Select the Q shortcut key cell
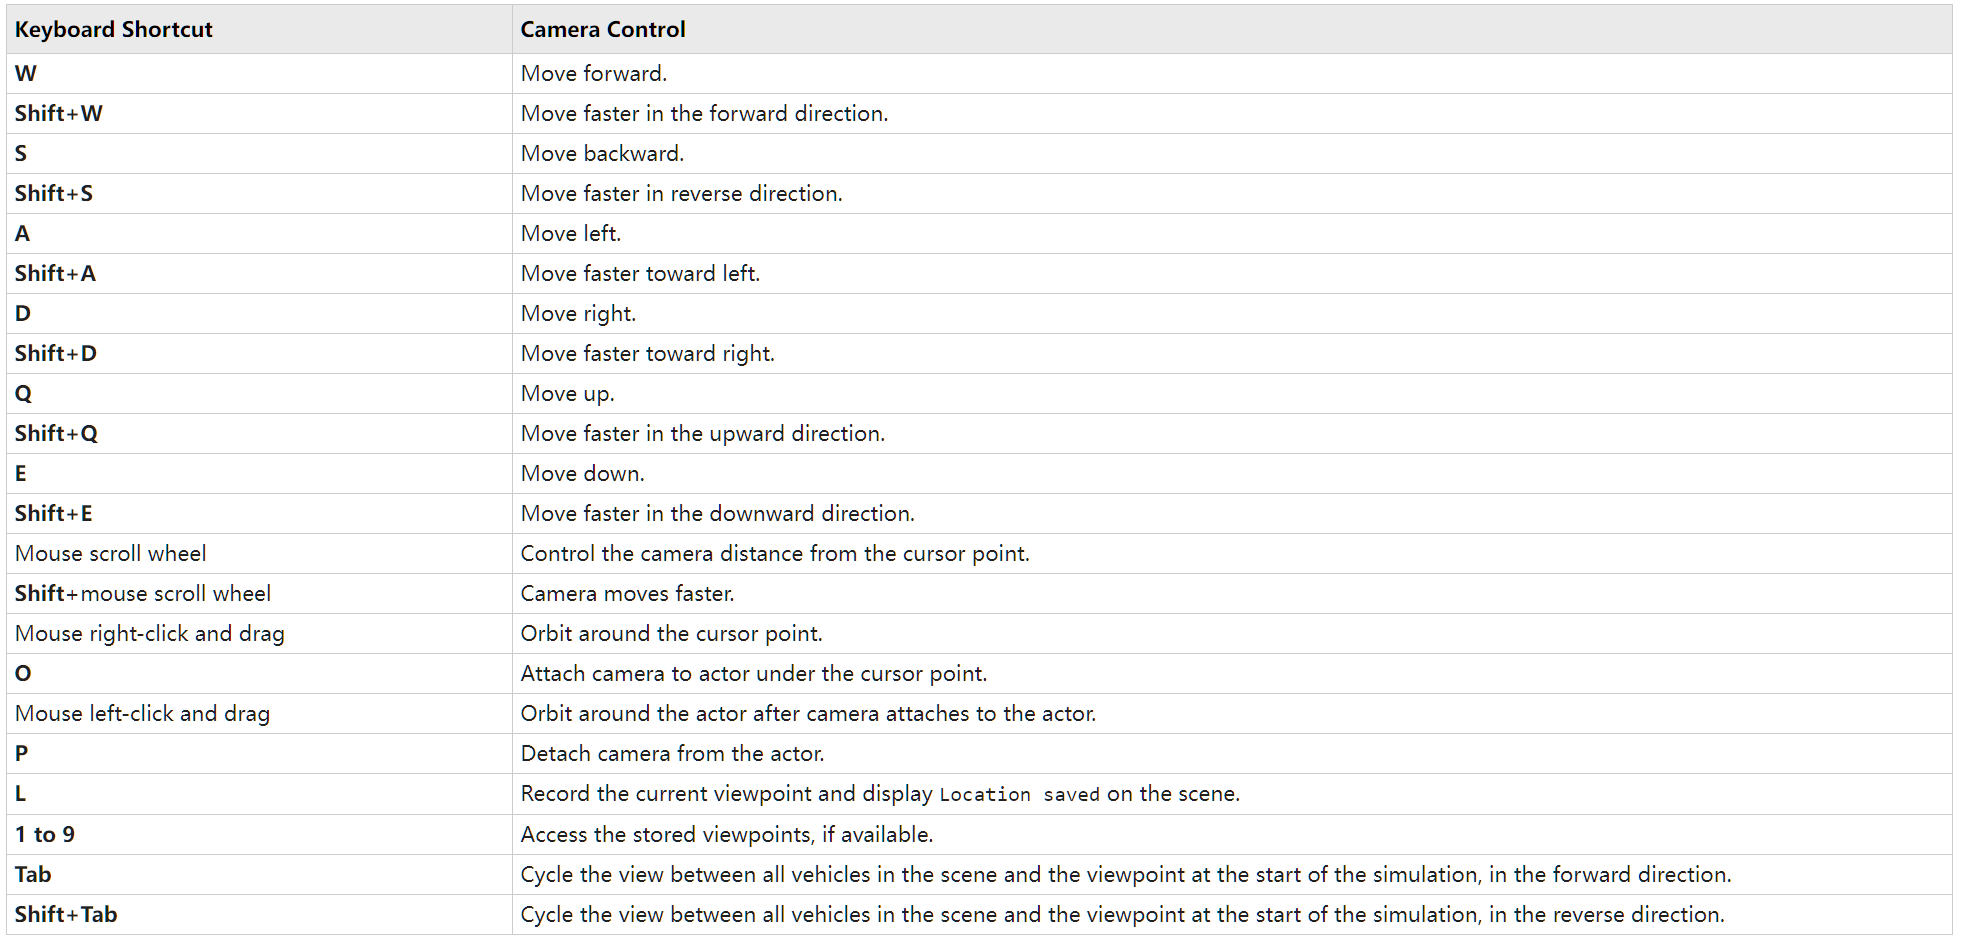Viewport: 1963px width, 940px height. click(x=24, y=394)
